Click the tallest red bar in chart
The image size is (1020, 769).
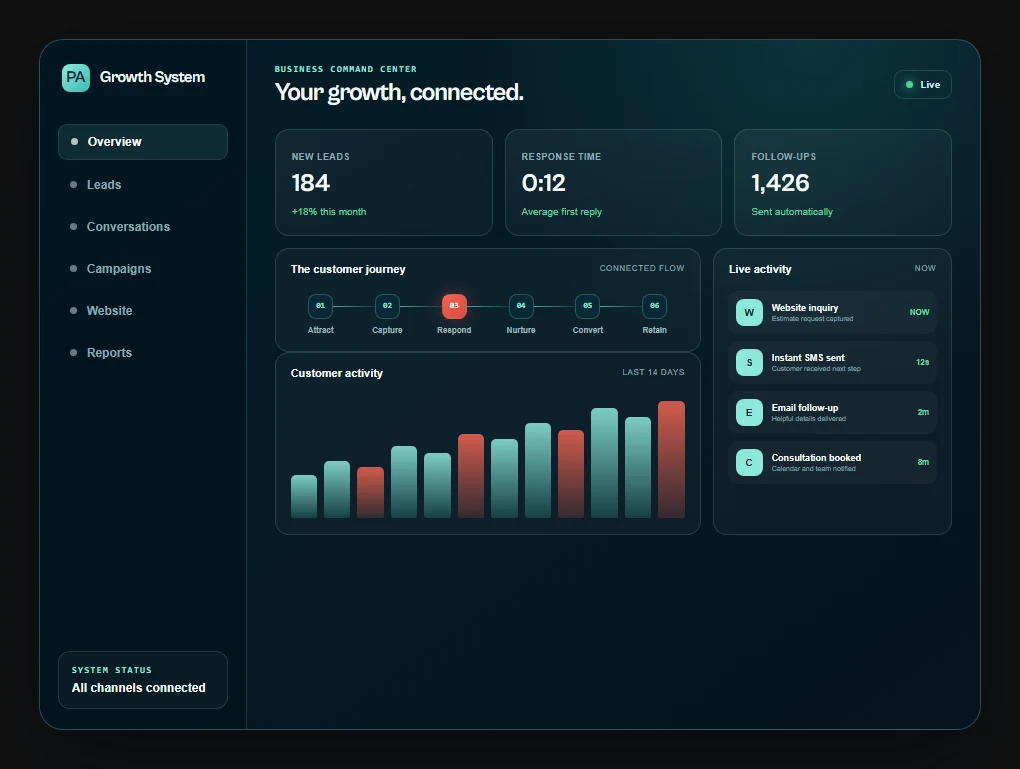click(671, 459)
